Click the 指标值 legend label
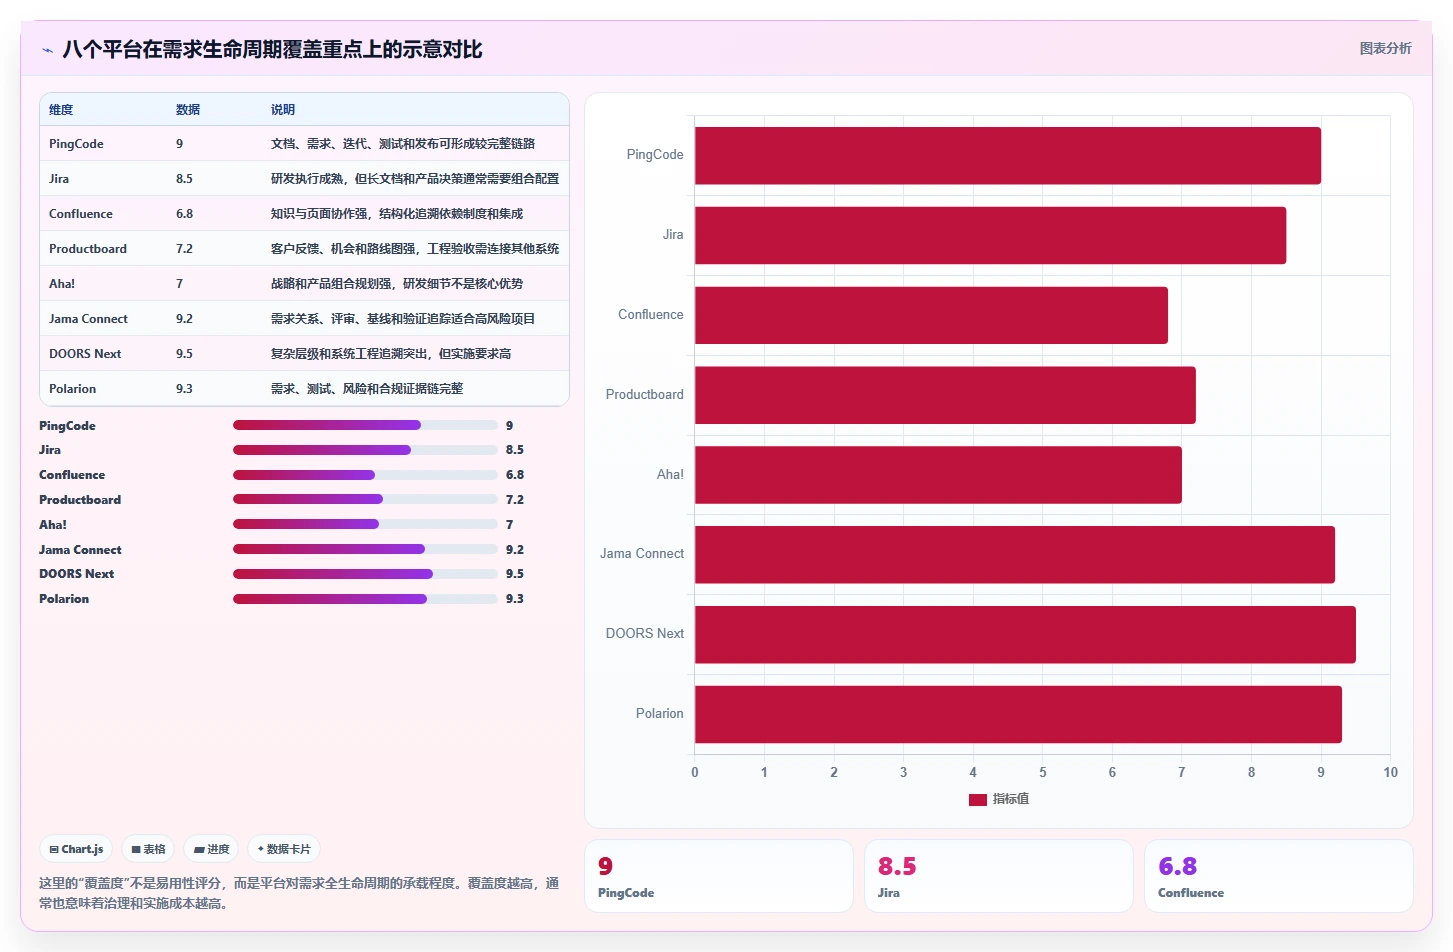The image size is (1453, 952). click(1011, 799)
